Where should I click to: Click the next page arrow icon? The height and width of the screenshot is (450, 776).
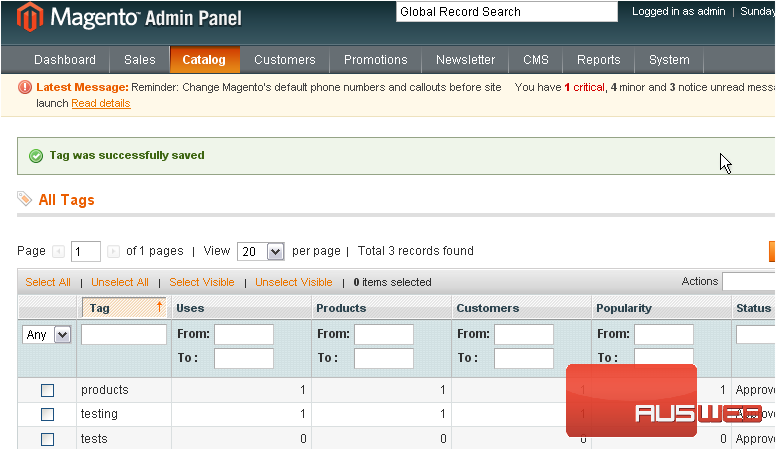coord(113,251)
